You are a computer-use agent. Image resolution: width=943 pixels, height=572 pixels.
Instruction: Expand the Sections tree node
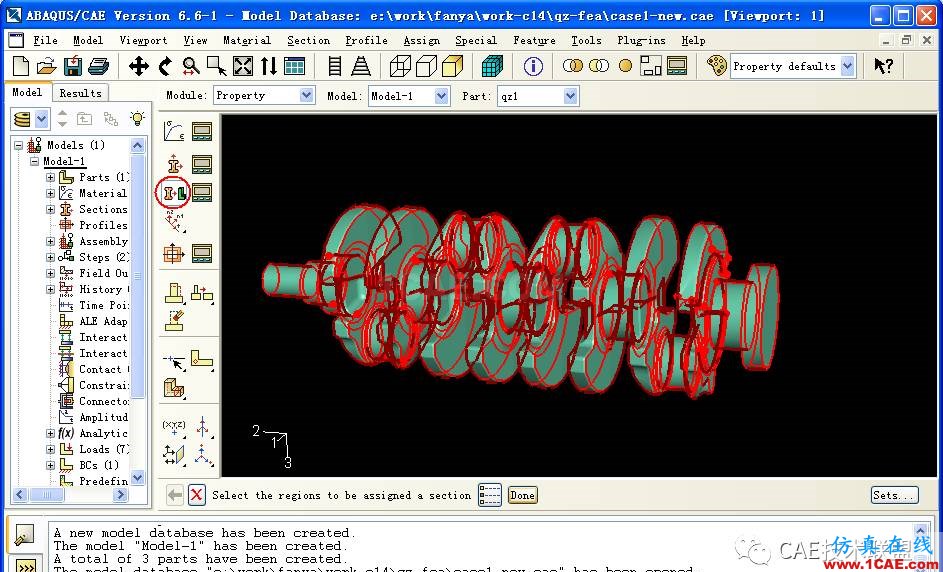(x=51, y=209)
